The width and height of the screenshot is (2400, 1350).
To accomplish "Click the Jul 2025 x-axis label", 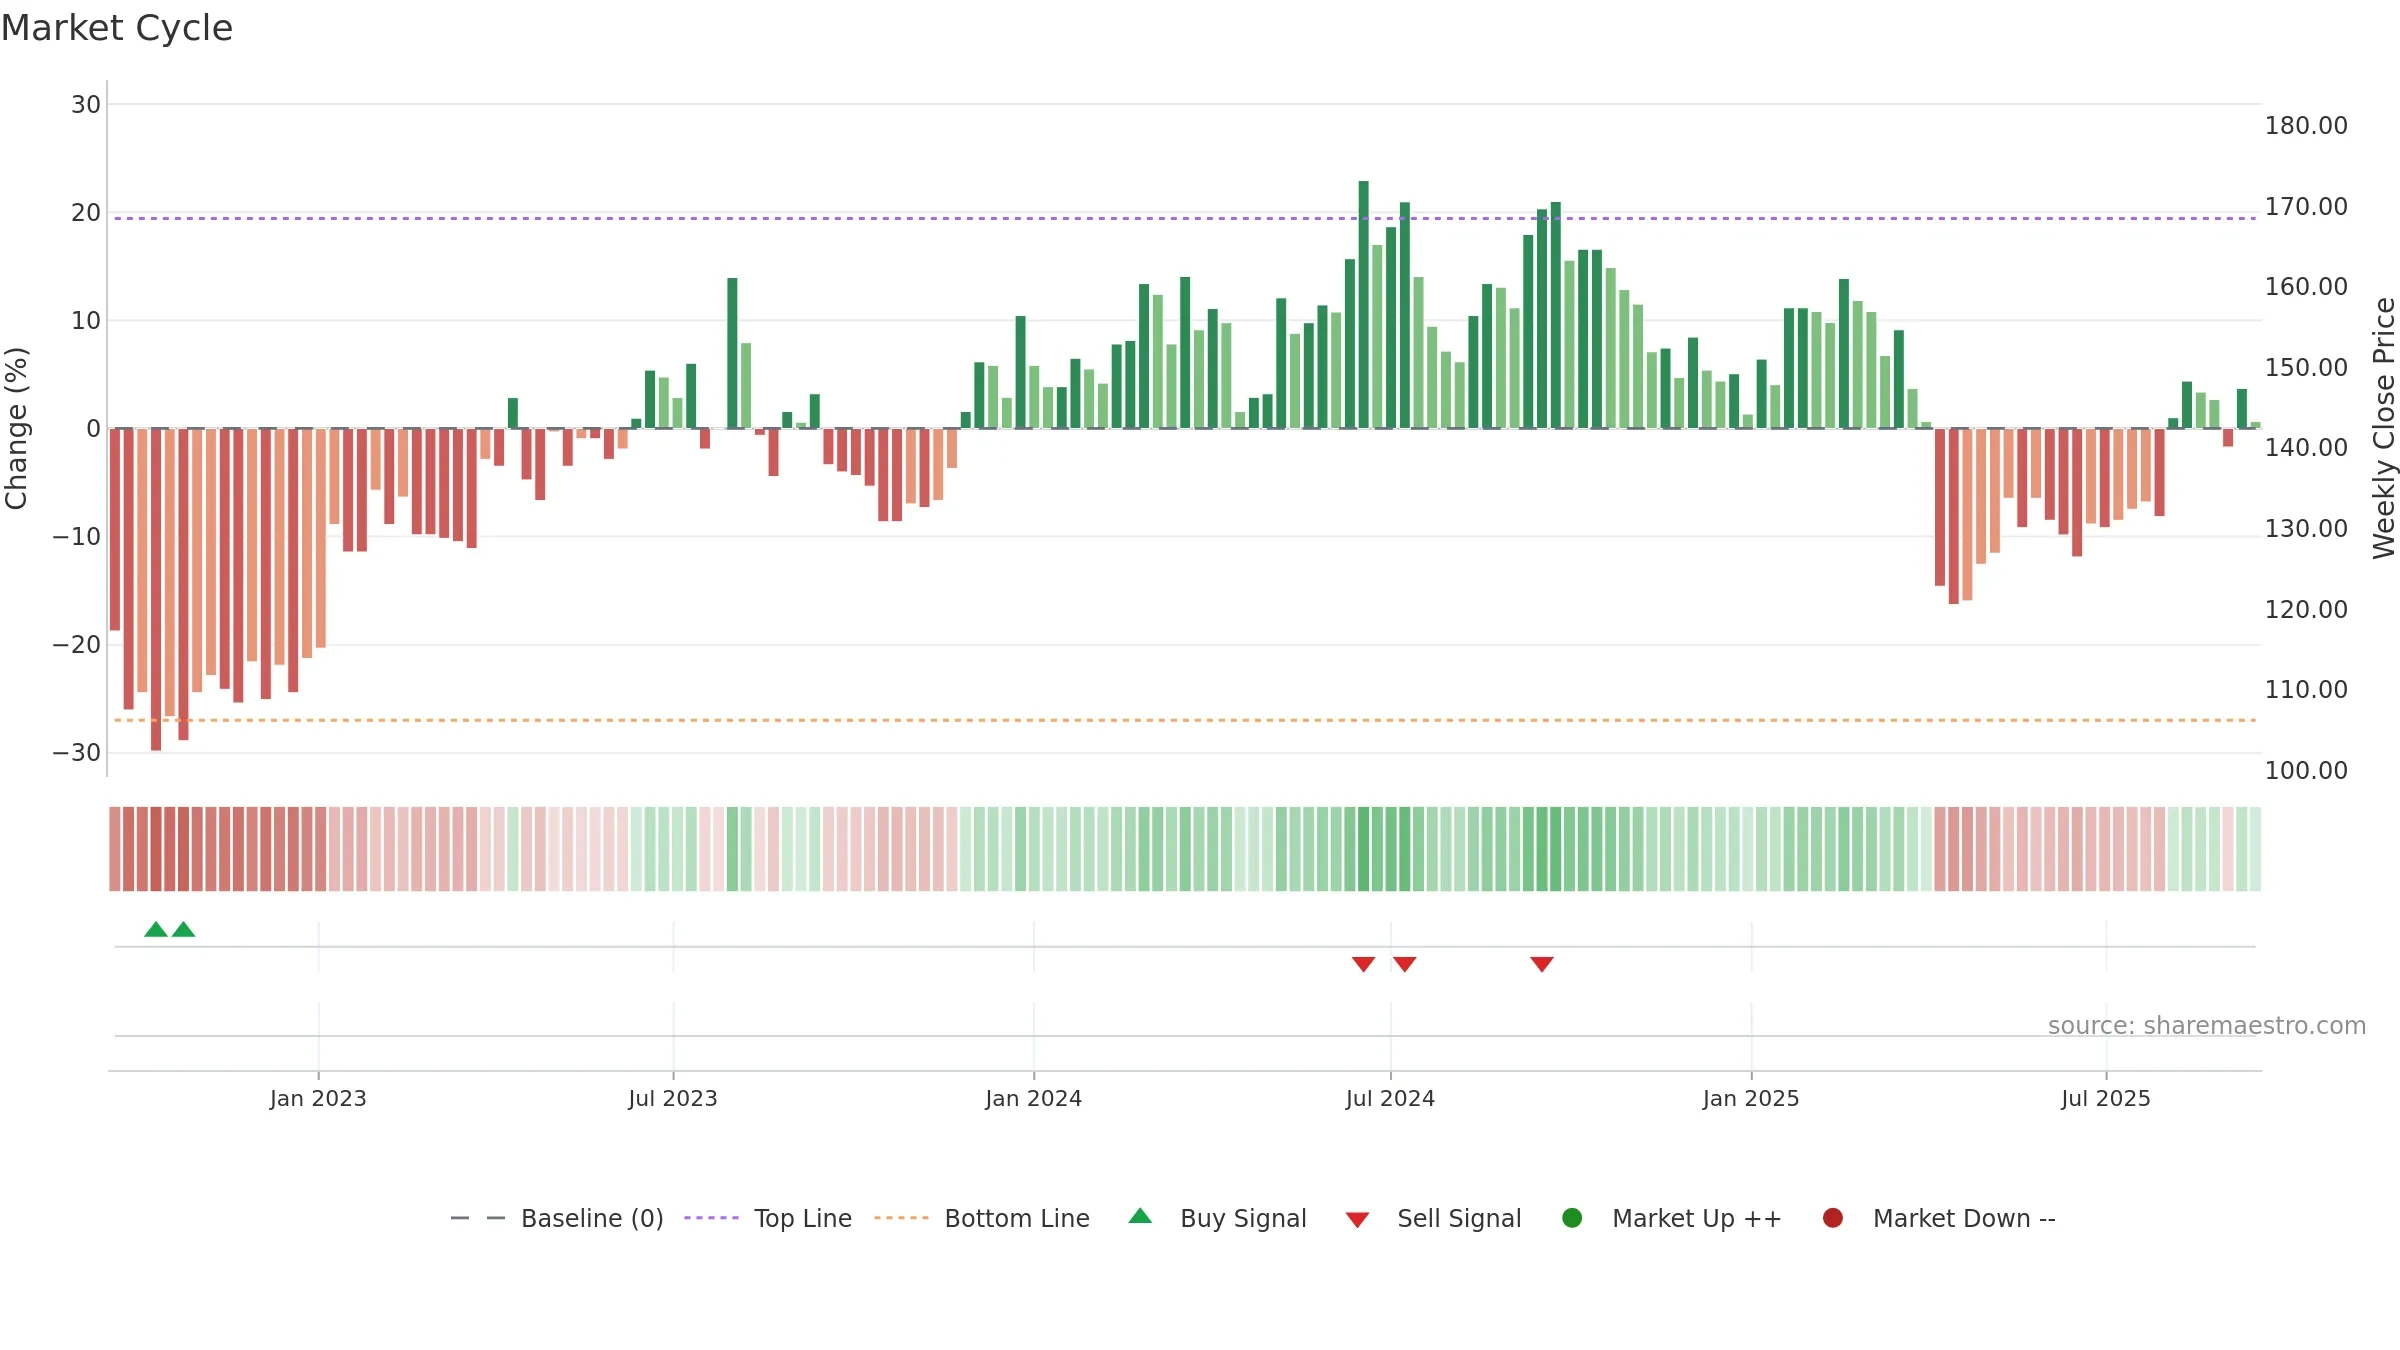I will pos(2106,1098).
